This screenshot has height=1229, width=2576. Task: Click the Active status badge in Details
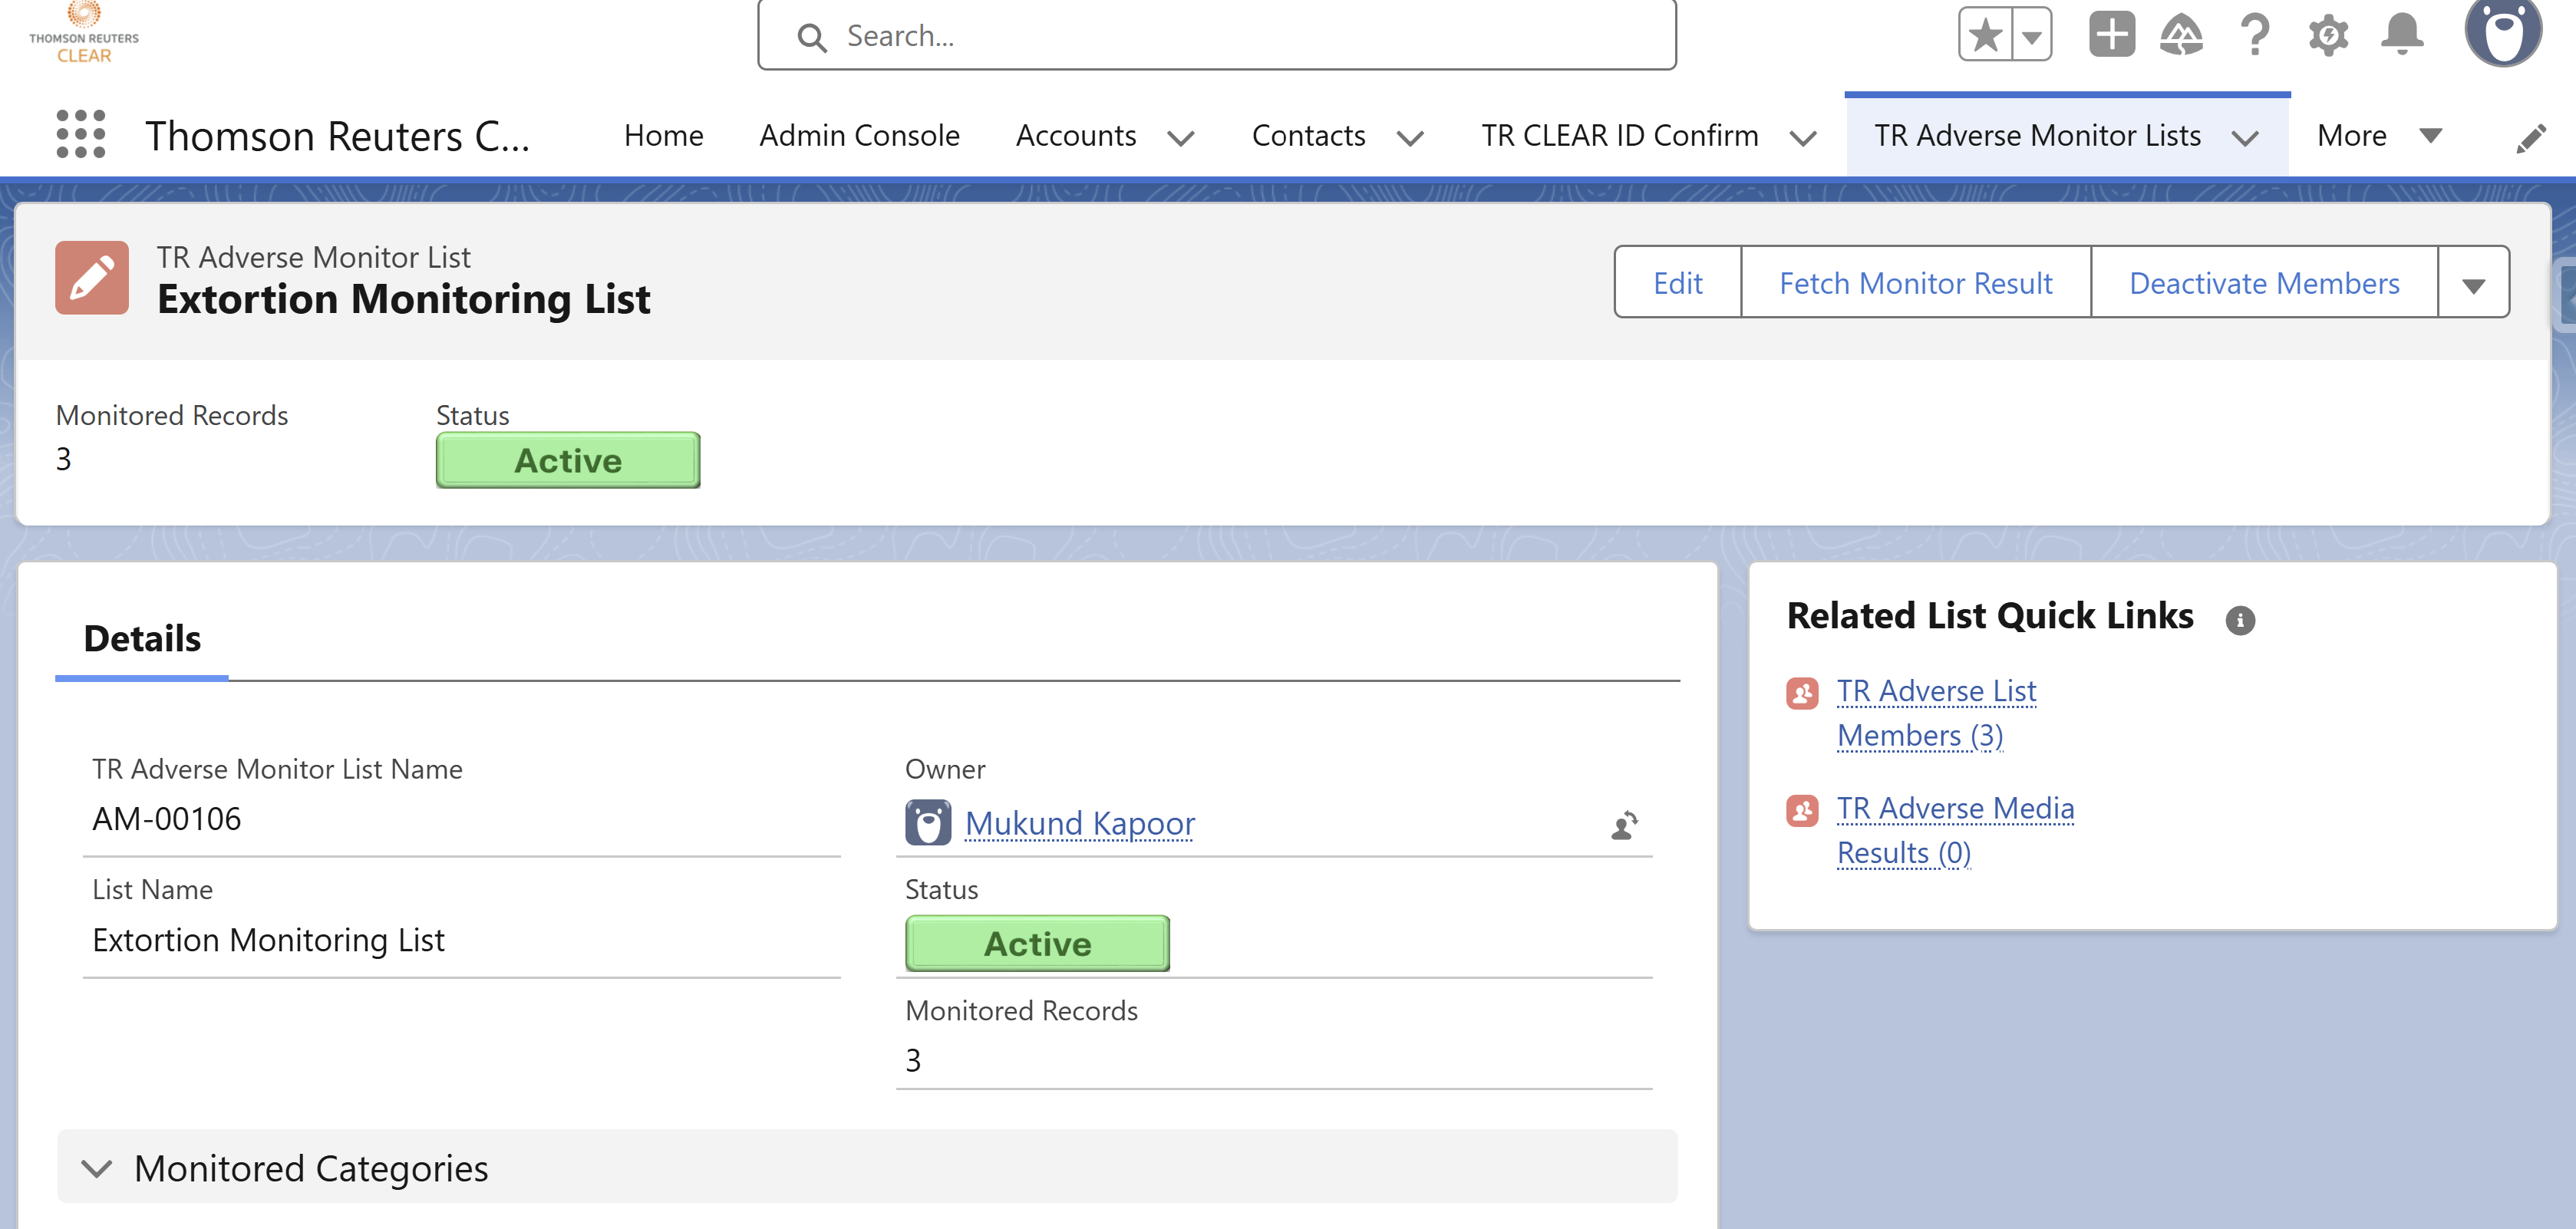click(1037, 943)
